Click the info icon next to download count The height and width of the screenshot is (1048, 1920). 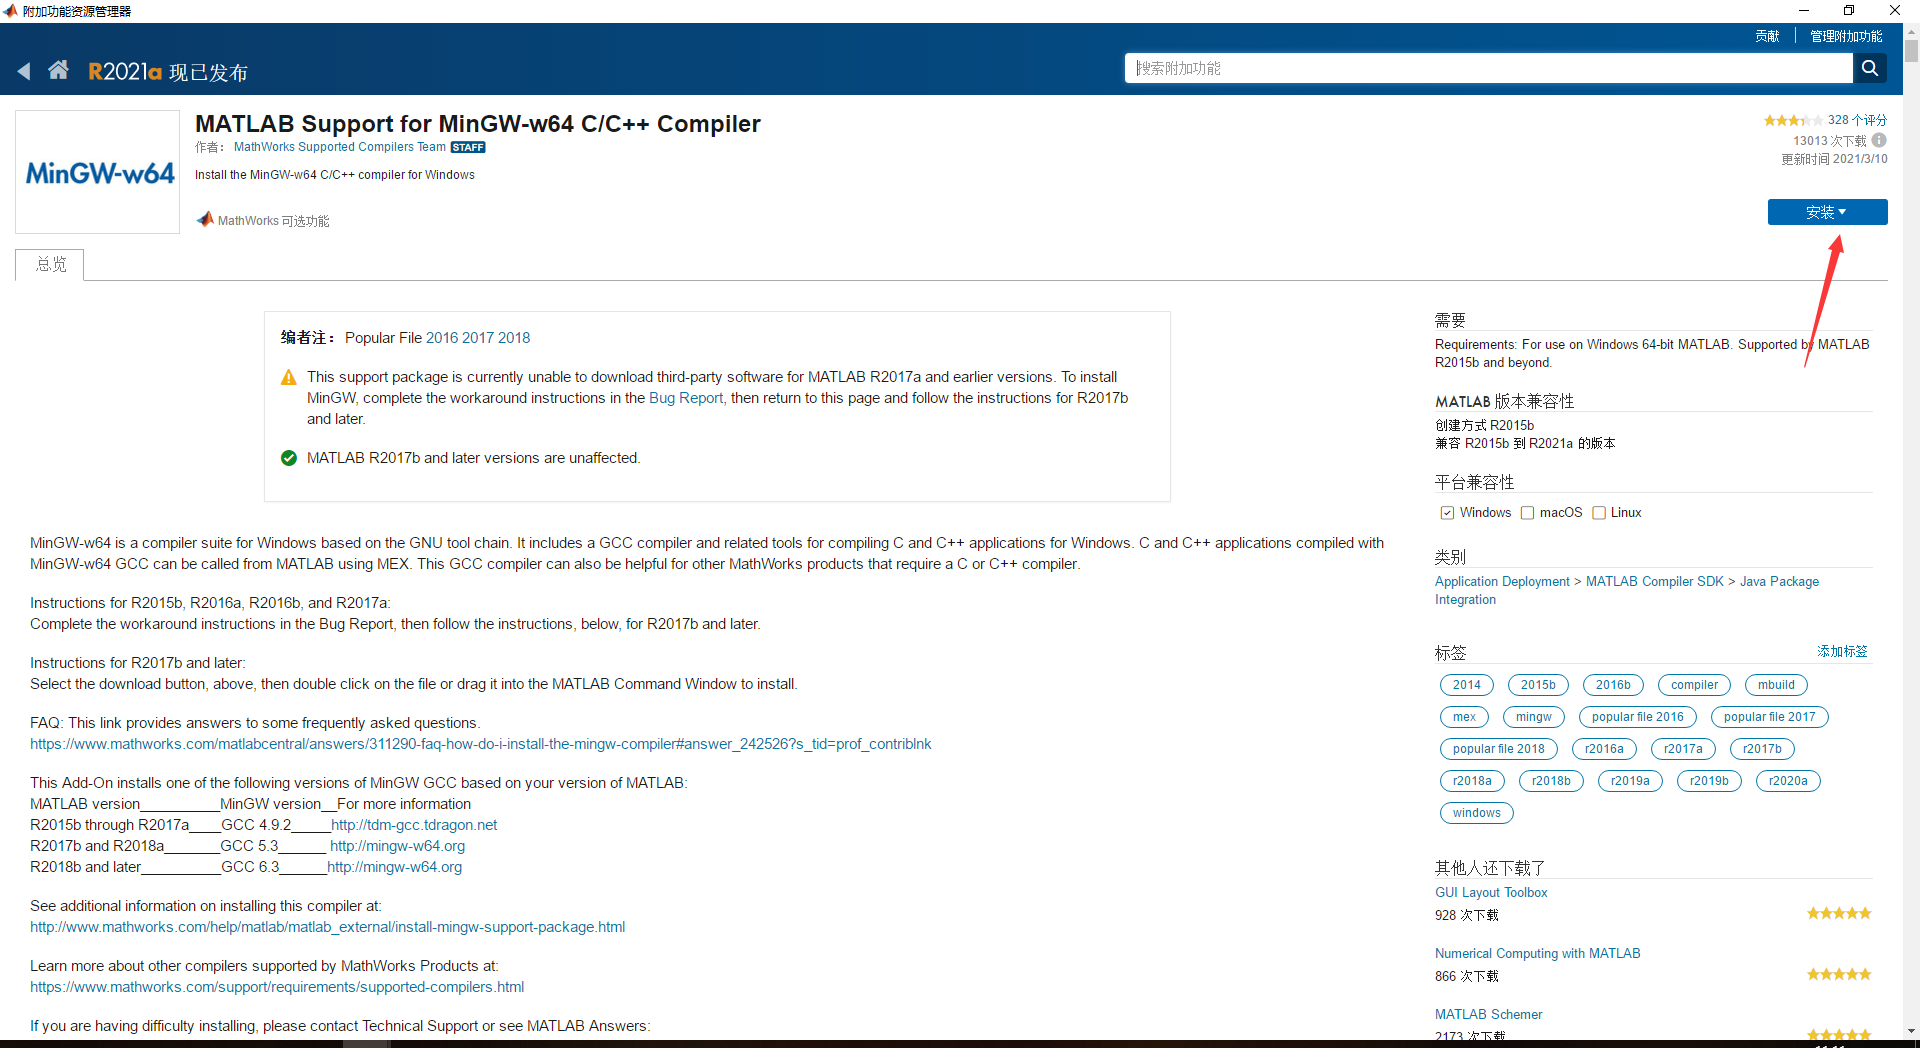pos(1880,140)
